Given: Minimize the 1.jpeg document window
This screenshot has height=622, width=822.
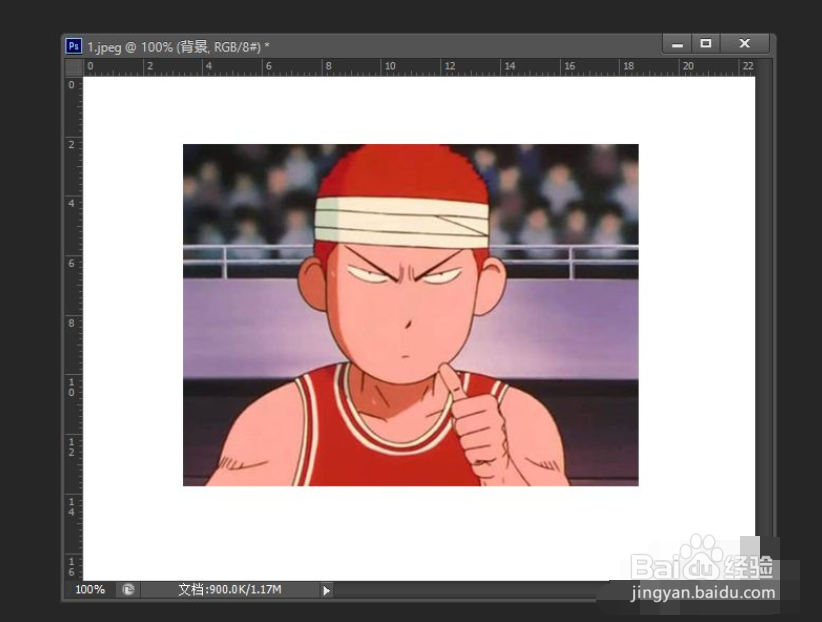Looking at the screenshot, I should tap(677, 44).
